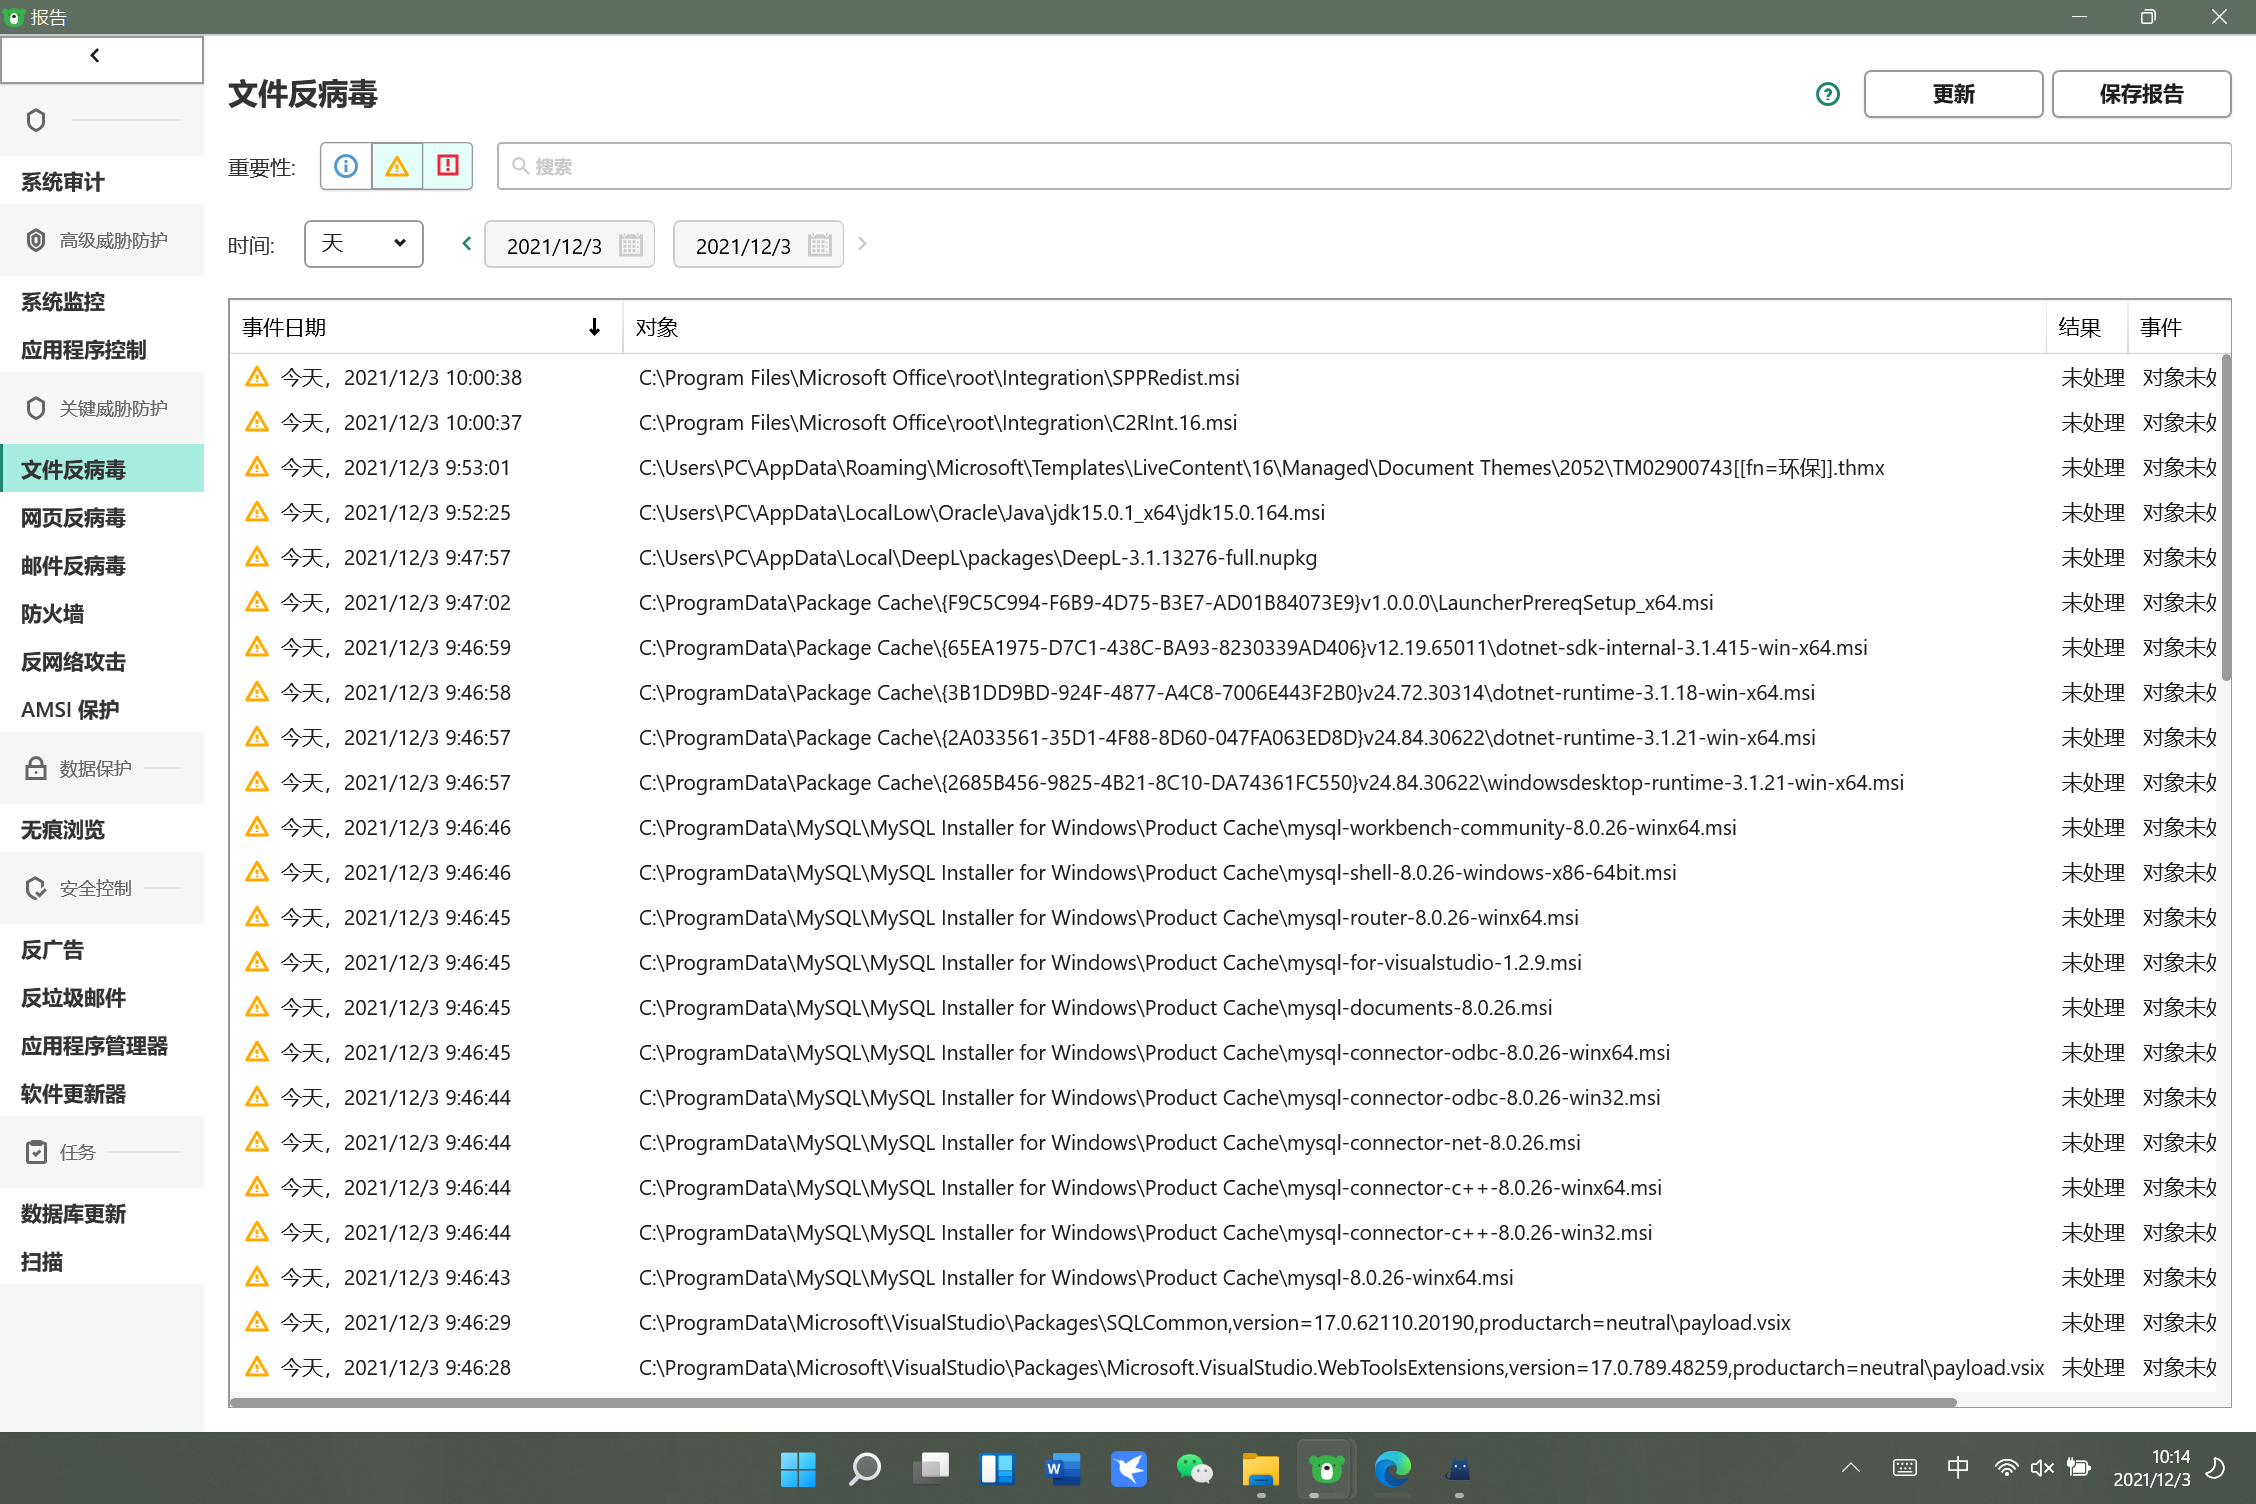Open 软件更新器 report section

(102, 1094)
